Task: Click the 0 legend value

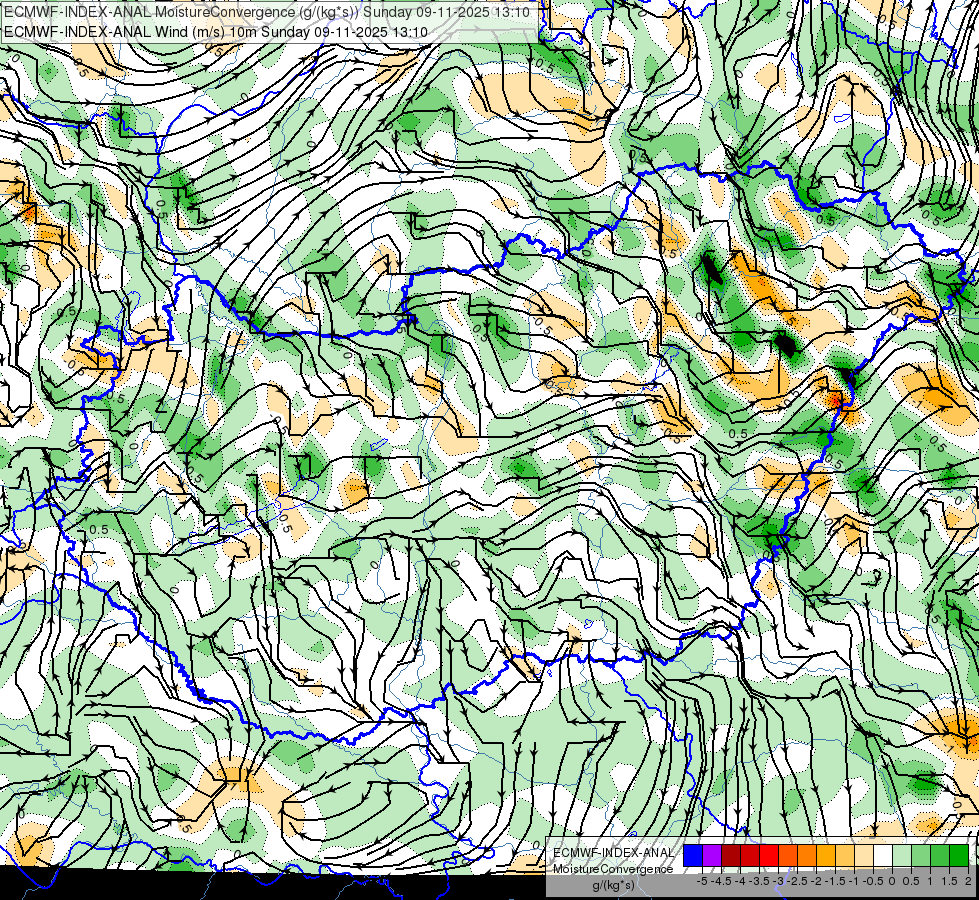Action: (x=892, y=881)
